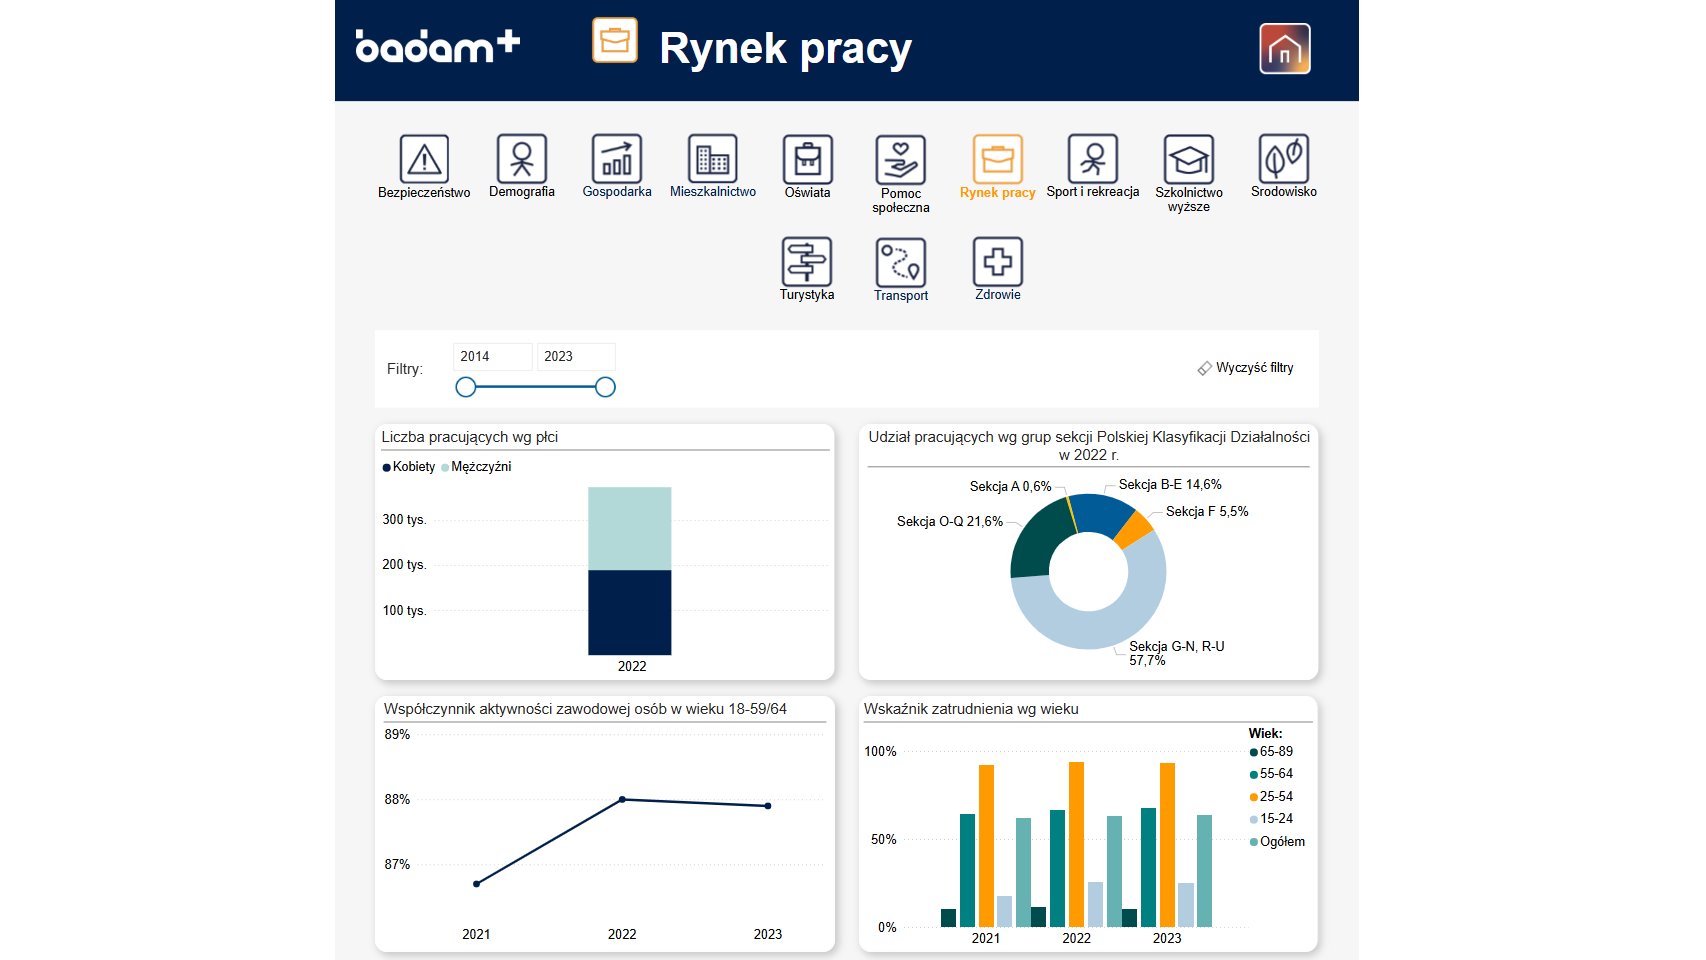This screenshot has height=960, width=1706.
Task: Open the Oświata backpack icon
Action: [x=807, y=160]
